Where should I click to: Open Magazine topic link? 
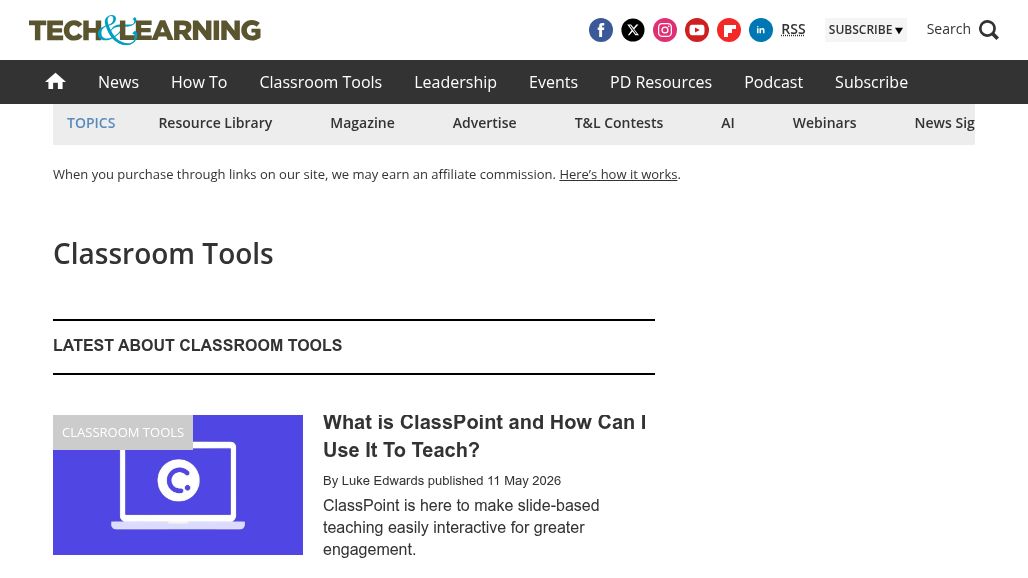[363, 123]
